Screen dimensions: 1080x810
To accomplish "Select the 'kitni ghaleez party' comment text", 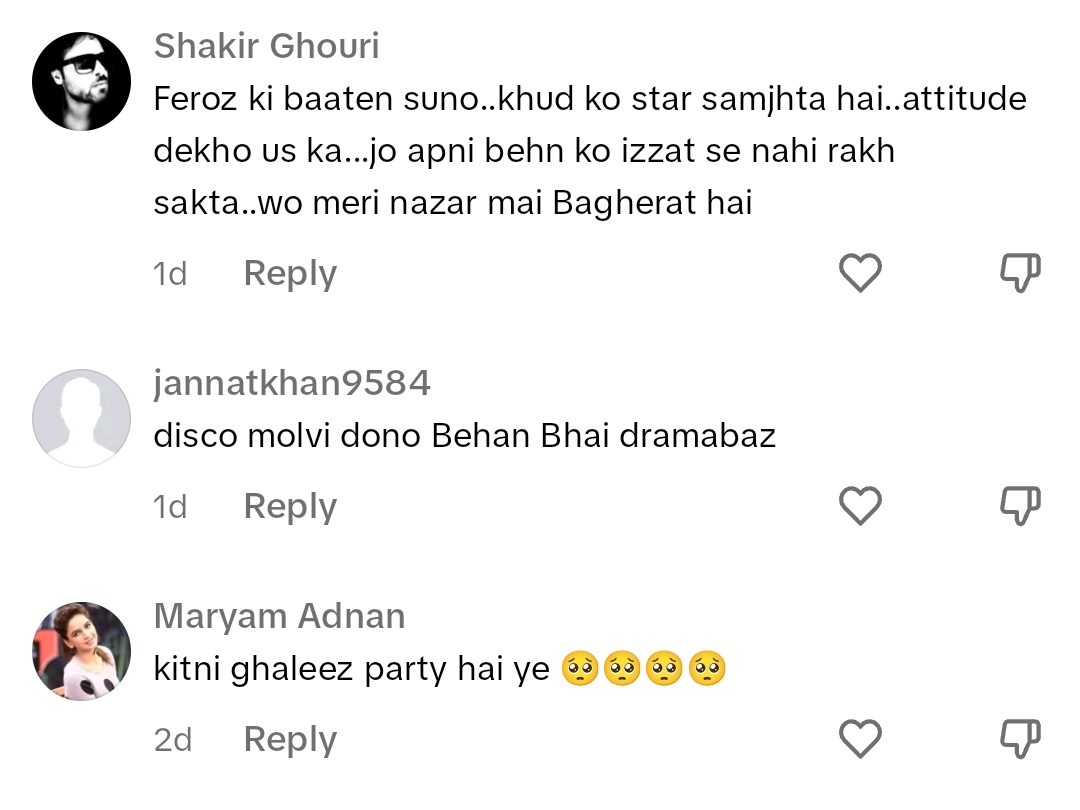I will pyautogui.click(x=440, y=669).
